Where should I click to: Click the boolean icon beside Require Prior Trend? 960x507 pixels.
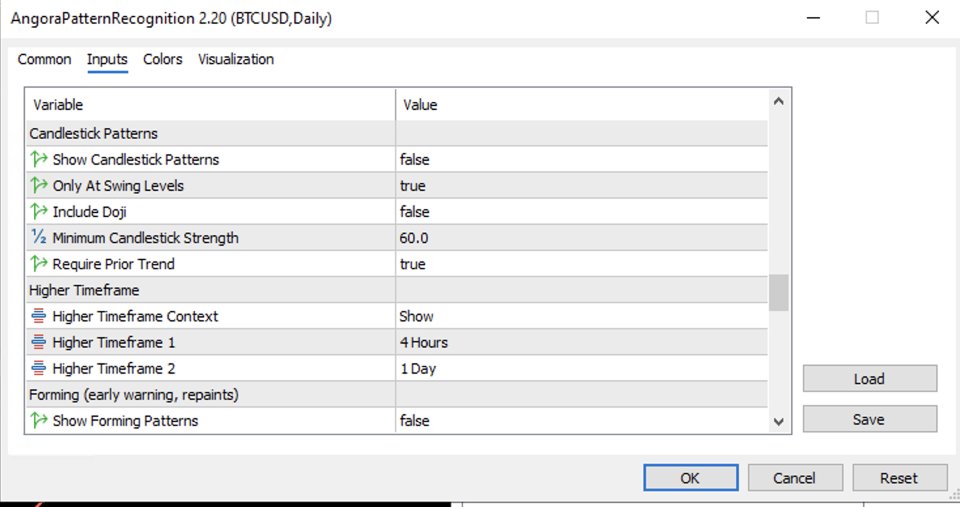39,264
